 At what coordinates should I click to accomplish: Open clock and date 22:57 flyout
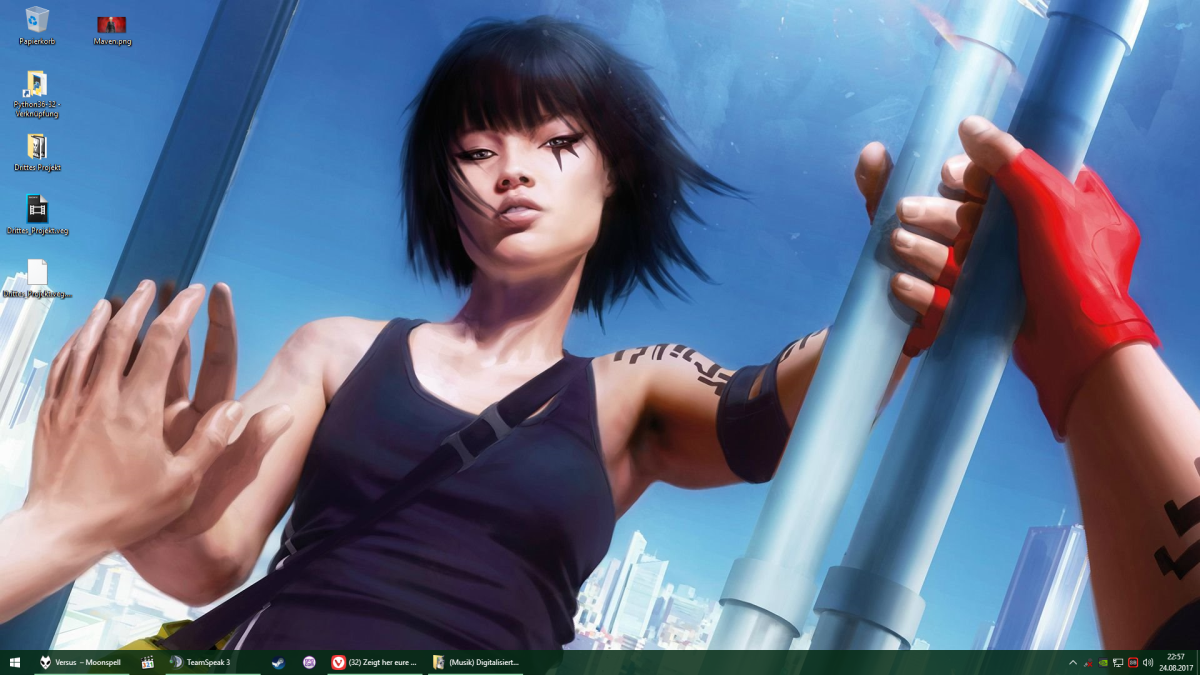[x=1176, y=662]
